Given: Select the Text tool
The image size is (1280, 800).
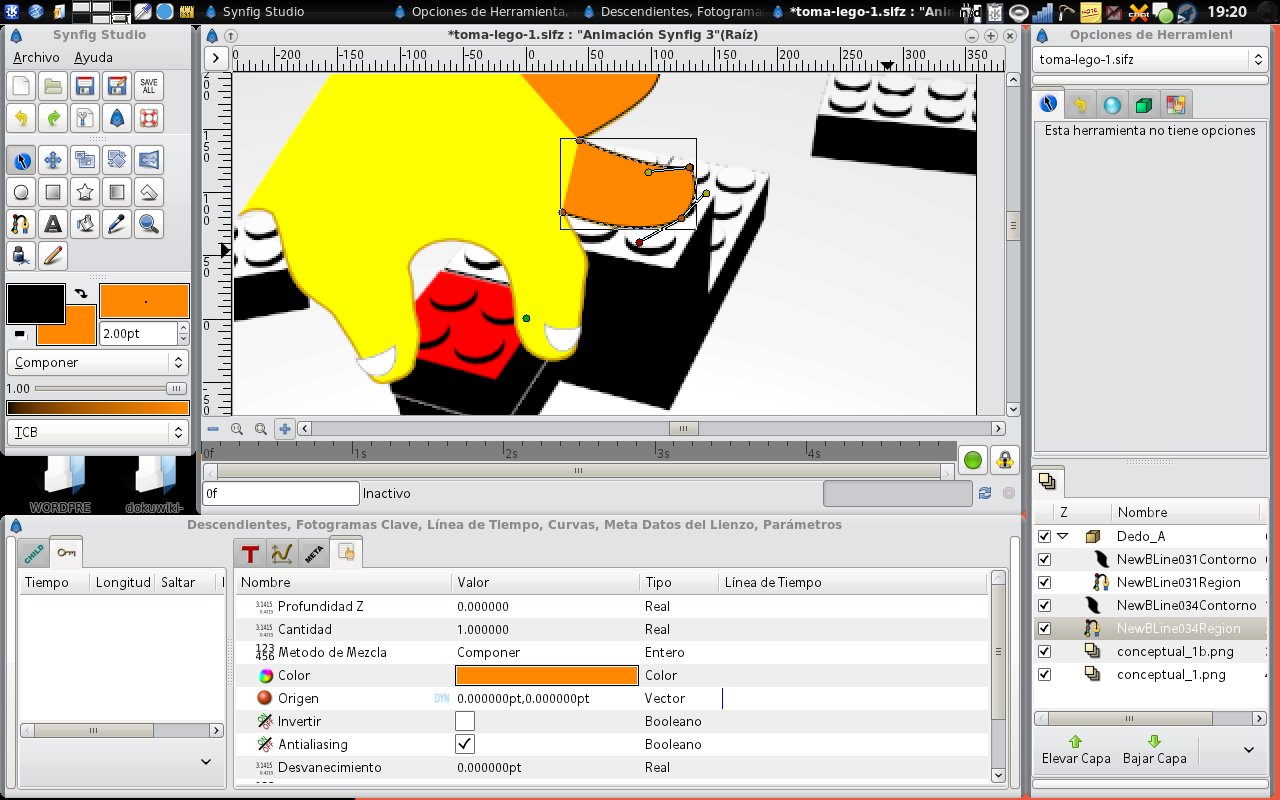Looking at the screenshot, I should pyautogui.click(x=54, y=224).
